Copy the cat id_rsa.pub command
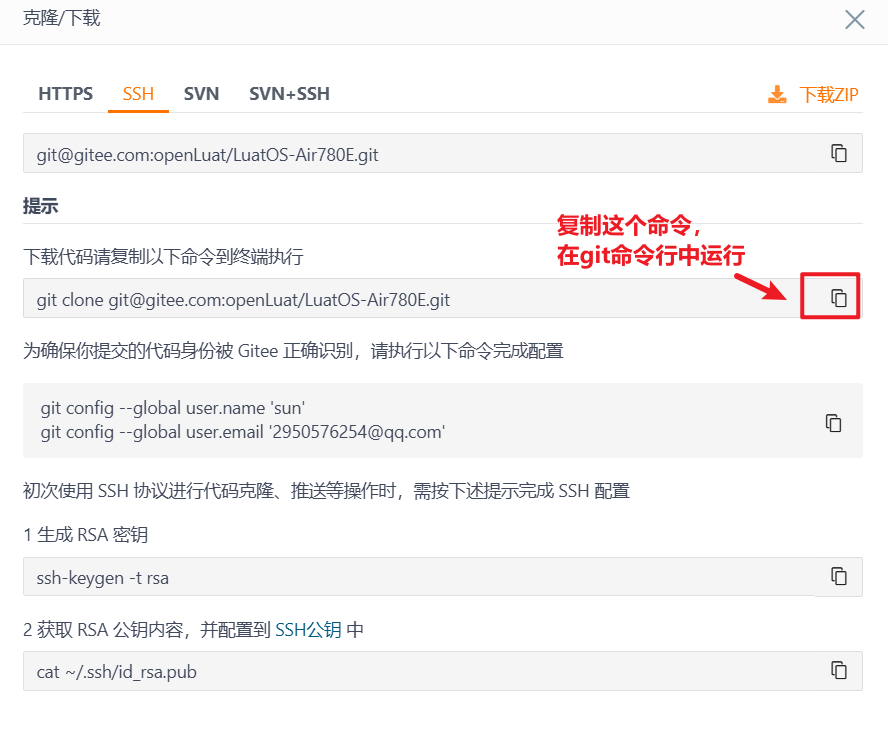 pyautogui.click(x=838, y=670)
